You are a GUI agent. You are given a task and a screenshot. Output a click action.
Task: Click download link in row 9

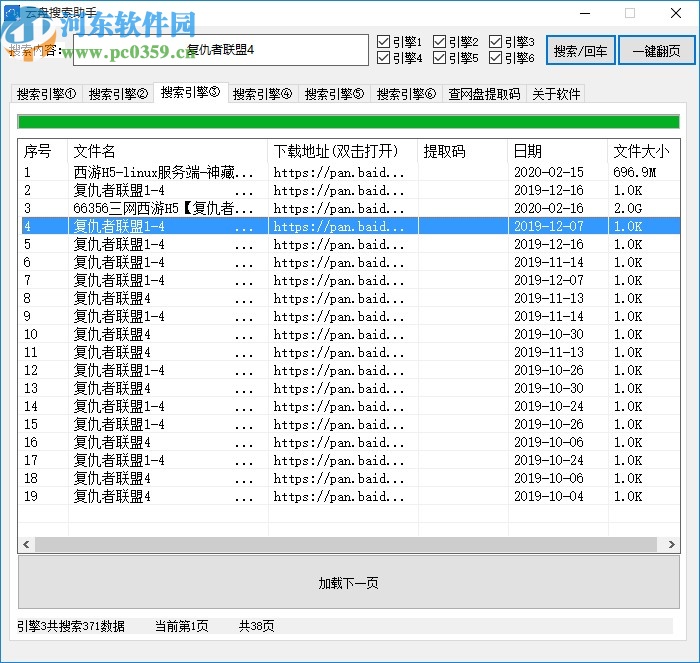pos(339,316)
